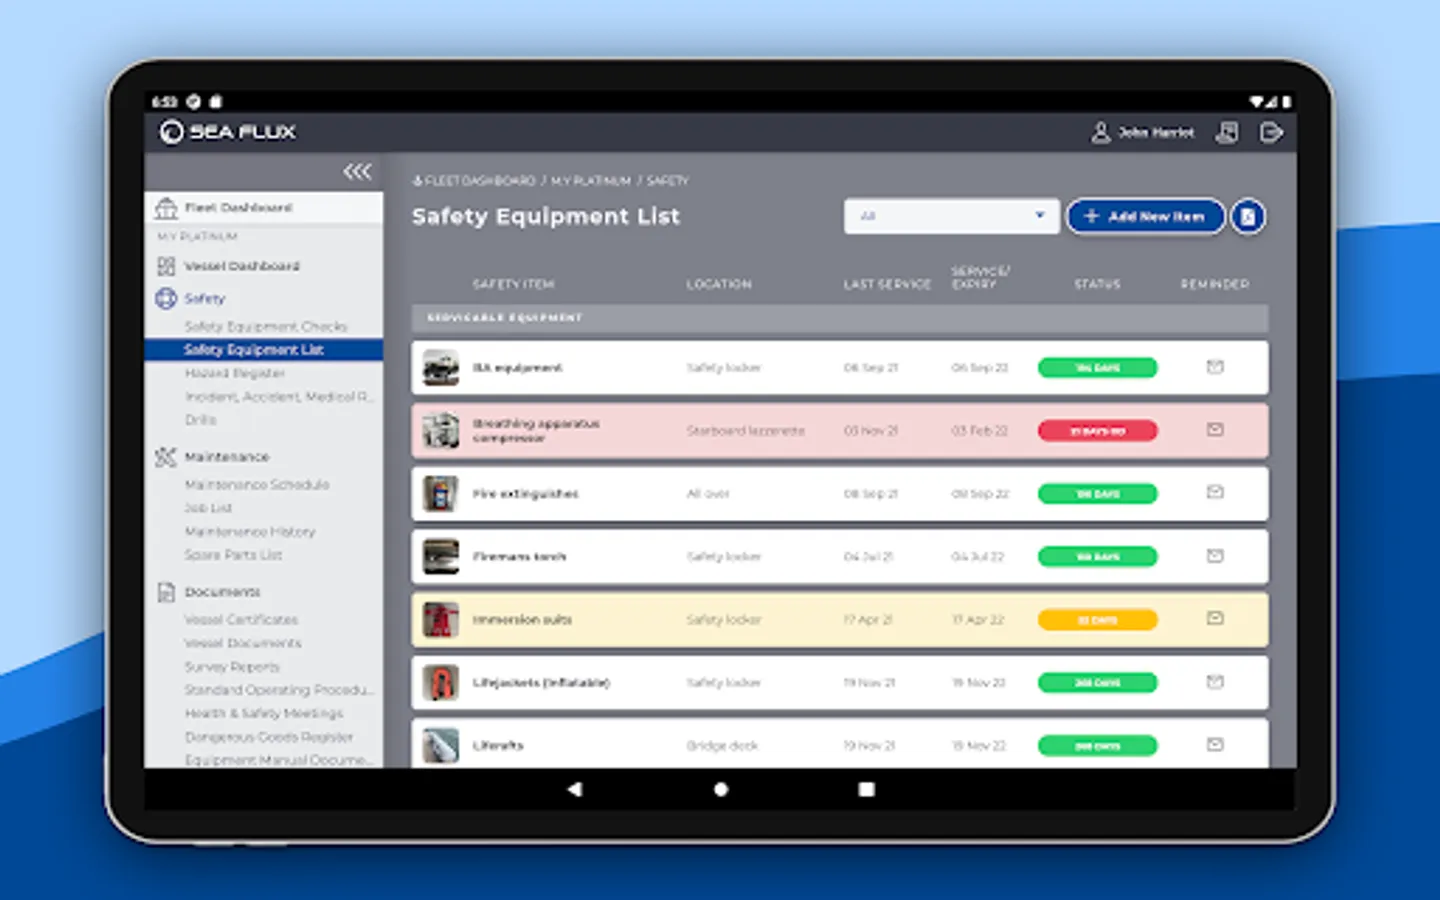Click the Add New Item button
Image resolution: width=1440 pixels, height=900 pixels.
click(1146, 216)
